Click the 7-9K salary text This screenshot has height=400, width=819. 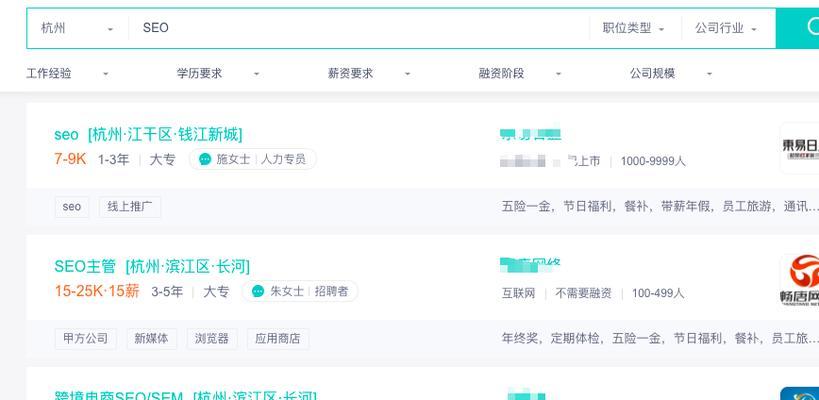tap(70, 159)
